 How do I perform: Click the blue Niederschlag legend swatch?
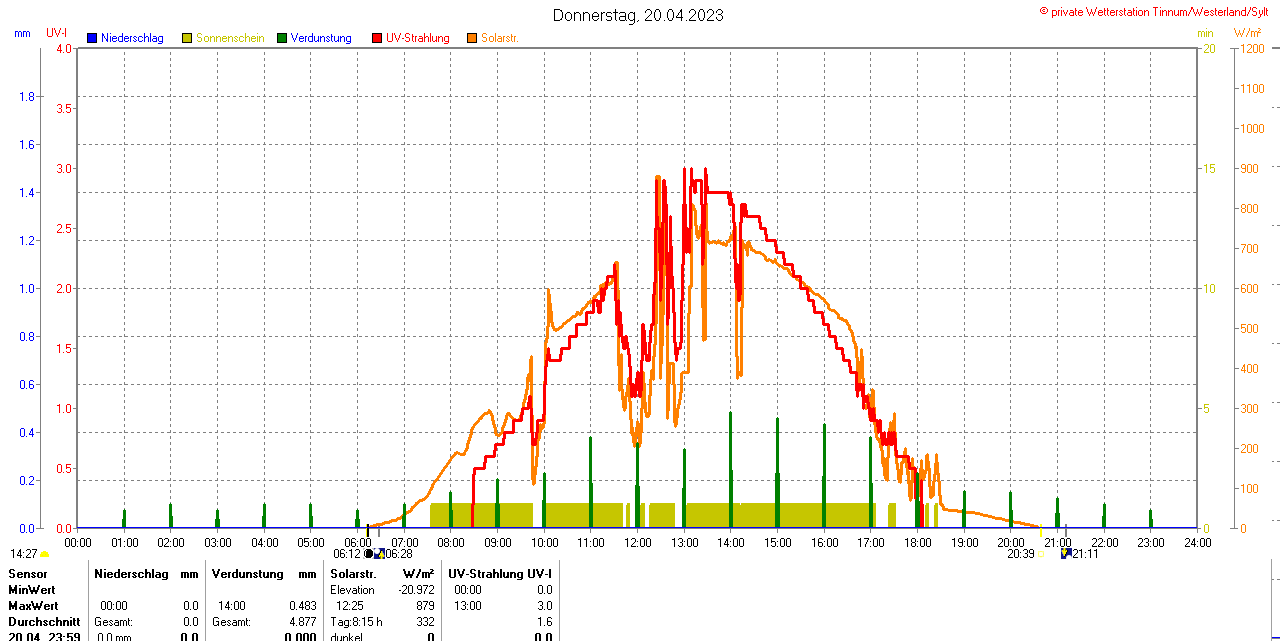pyautogui.click(x=92, y=38)
